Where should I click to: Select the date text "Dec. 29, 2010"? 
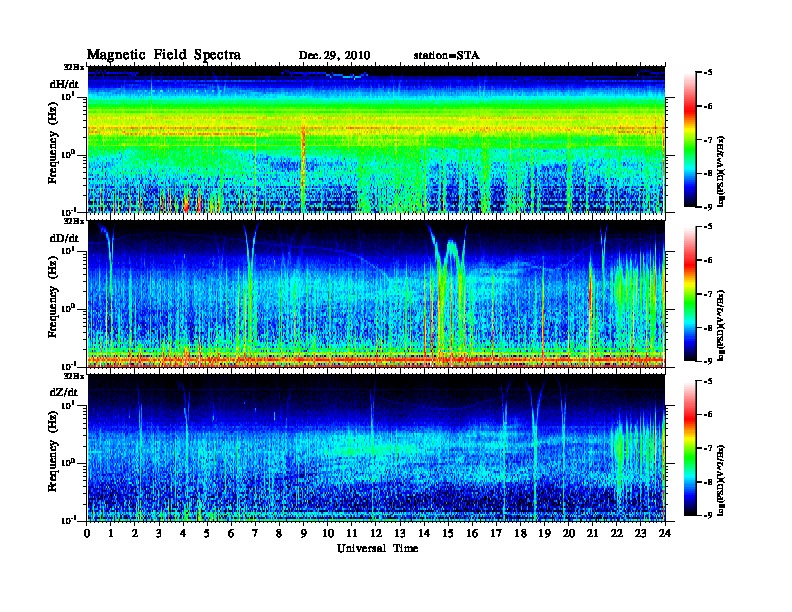click(x=334, y=56)
